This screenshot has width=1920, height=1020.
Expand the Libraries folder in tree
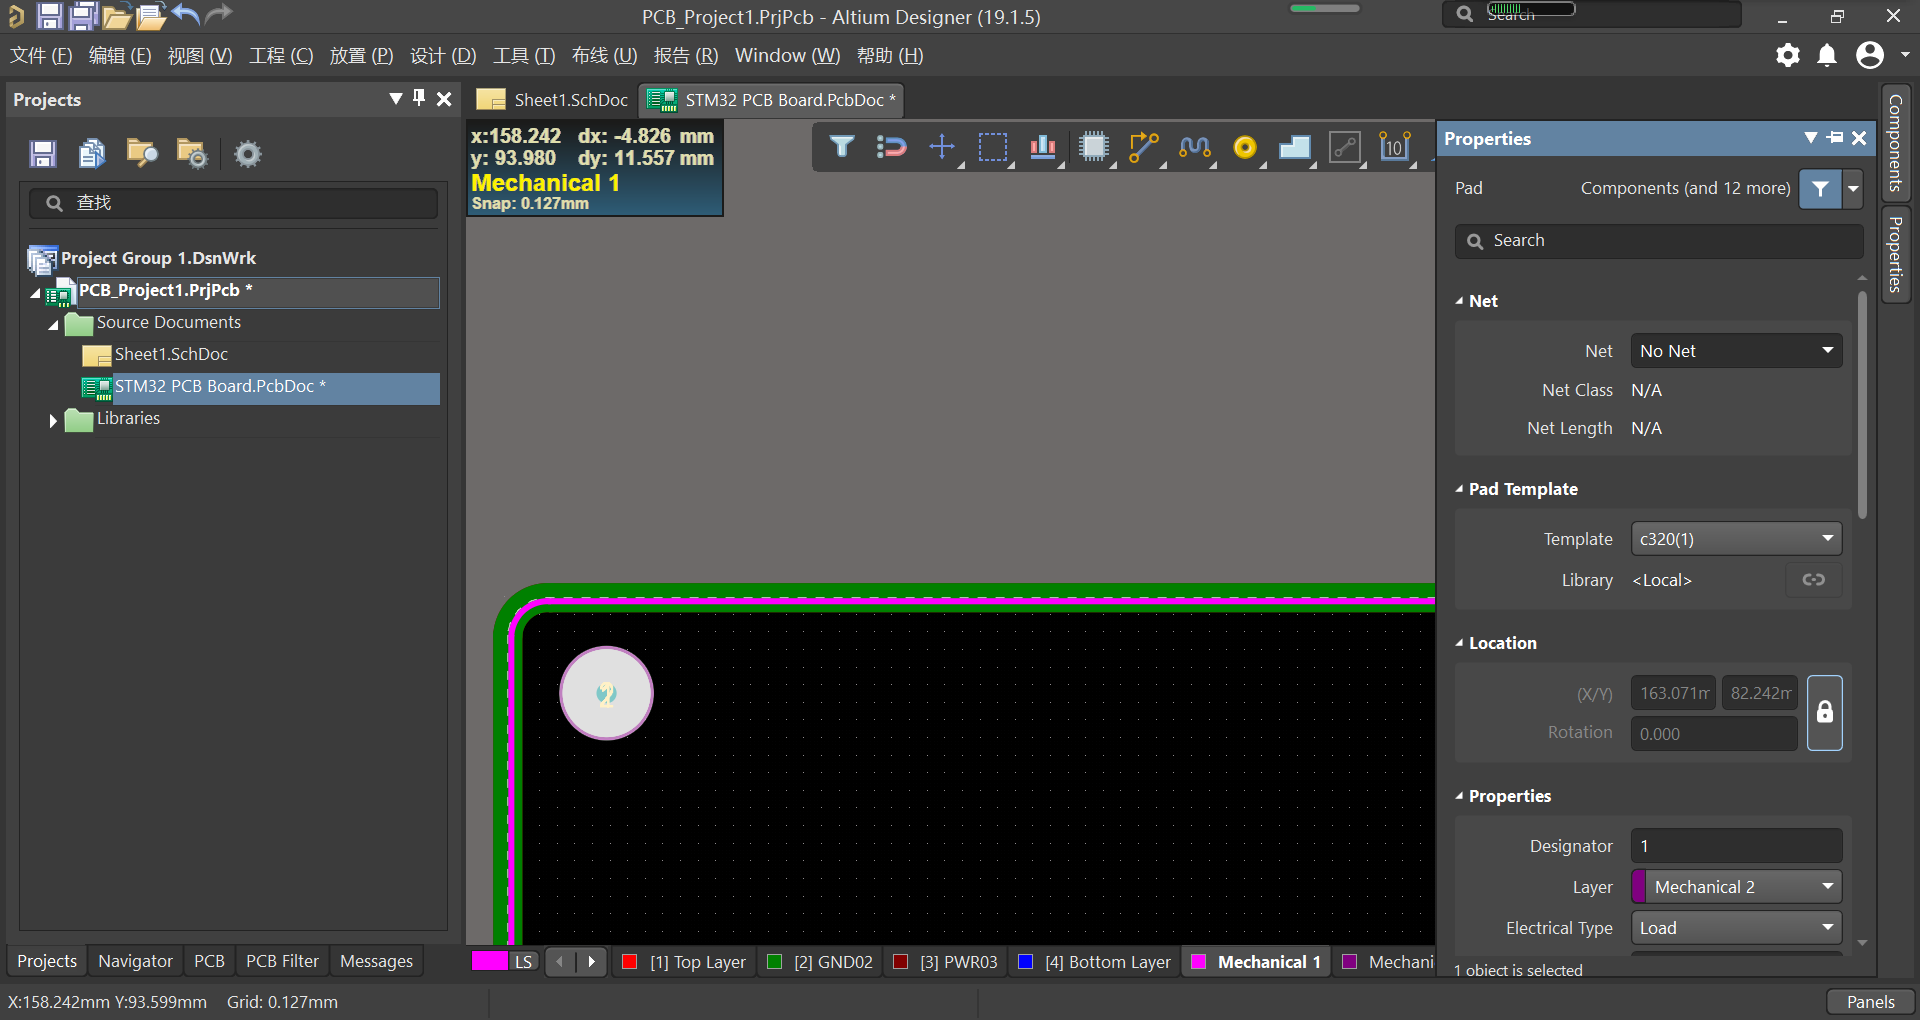tap(53, 421)
